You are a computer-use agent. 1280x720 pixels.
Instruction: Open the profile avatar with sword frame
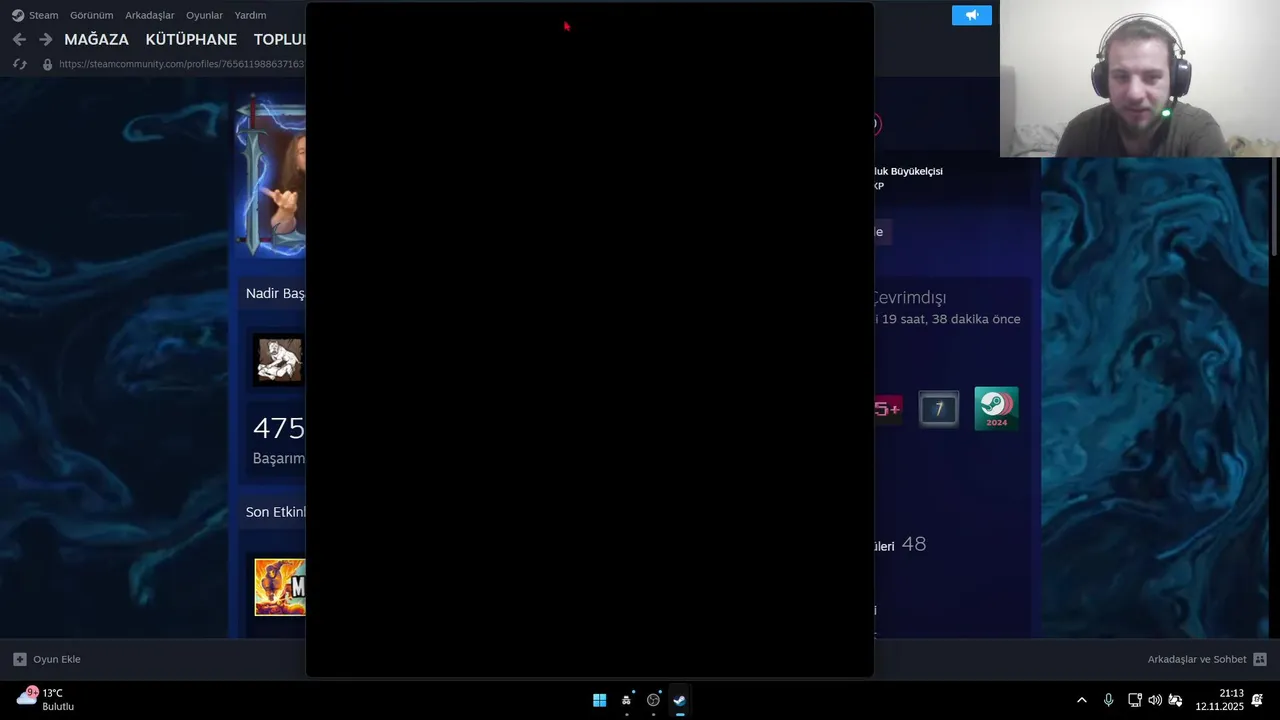pyautogui.click(x=271, y=177)
